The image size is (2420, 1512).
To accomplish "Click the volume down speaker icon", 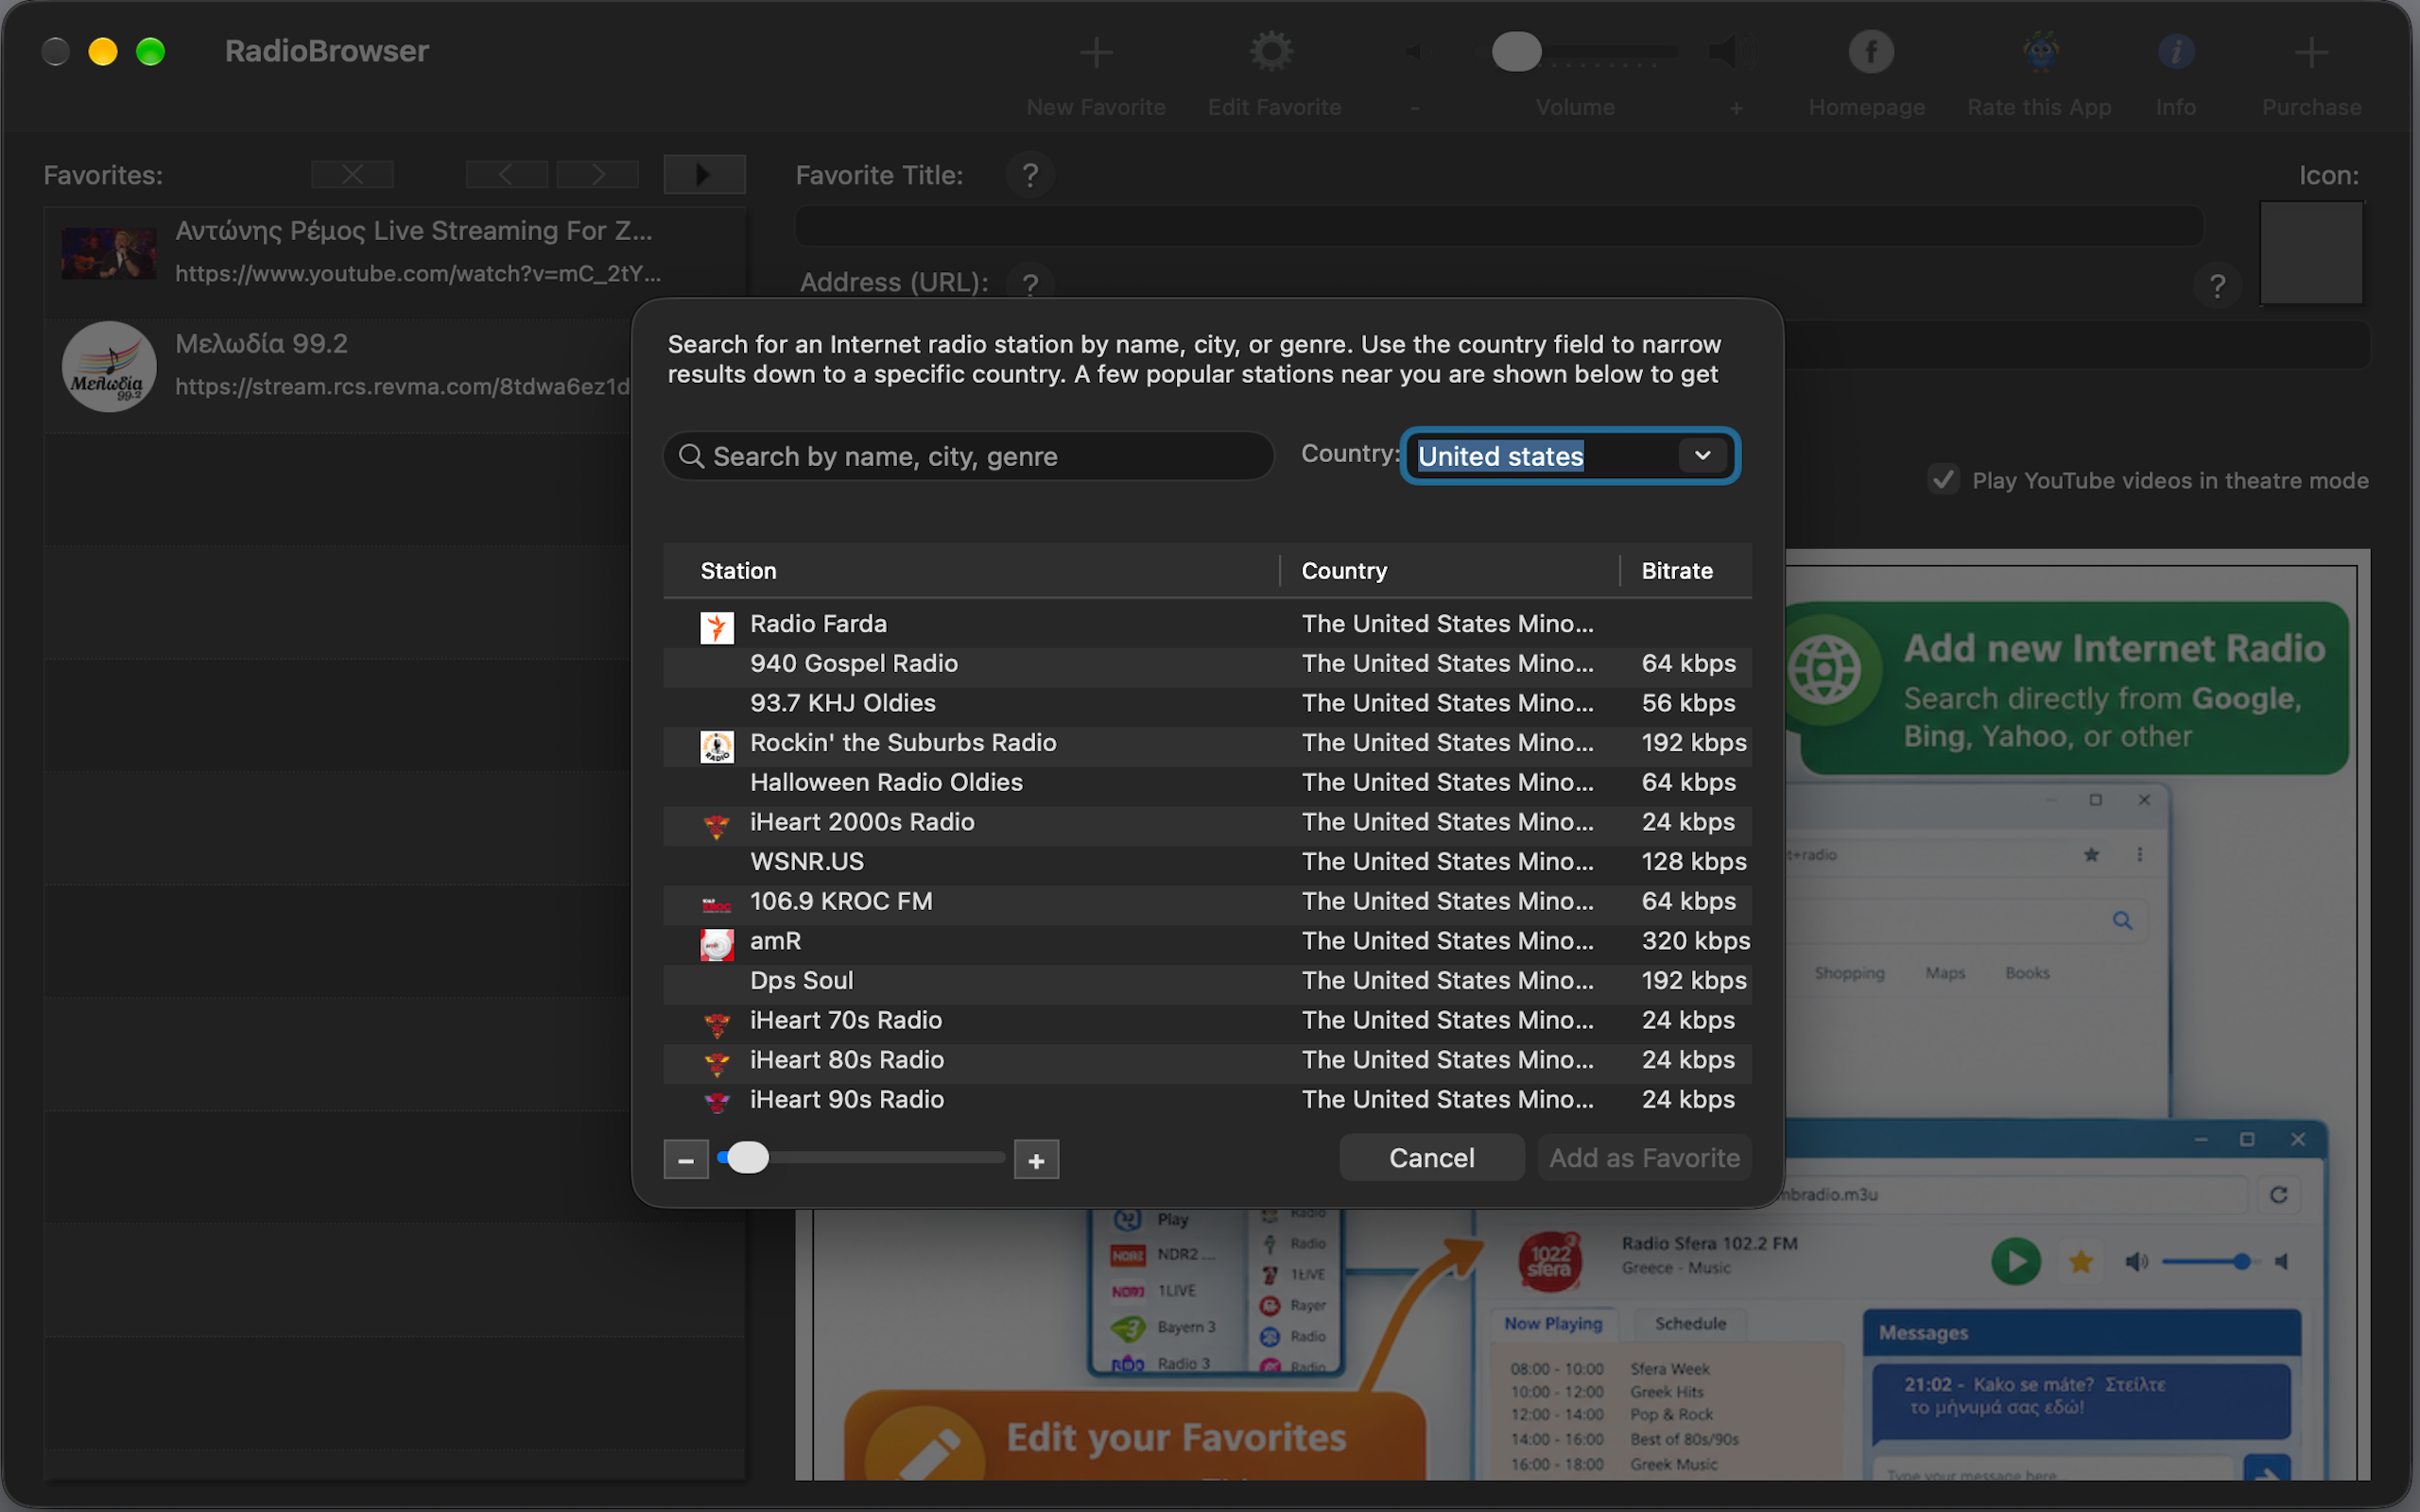I will 1415,52.
